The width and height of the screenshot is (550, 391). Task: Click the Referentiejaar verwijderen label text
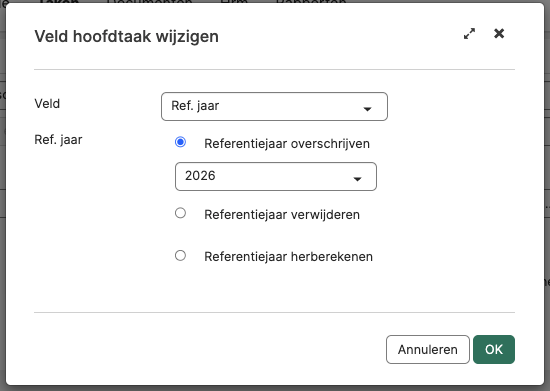(282, 215)
